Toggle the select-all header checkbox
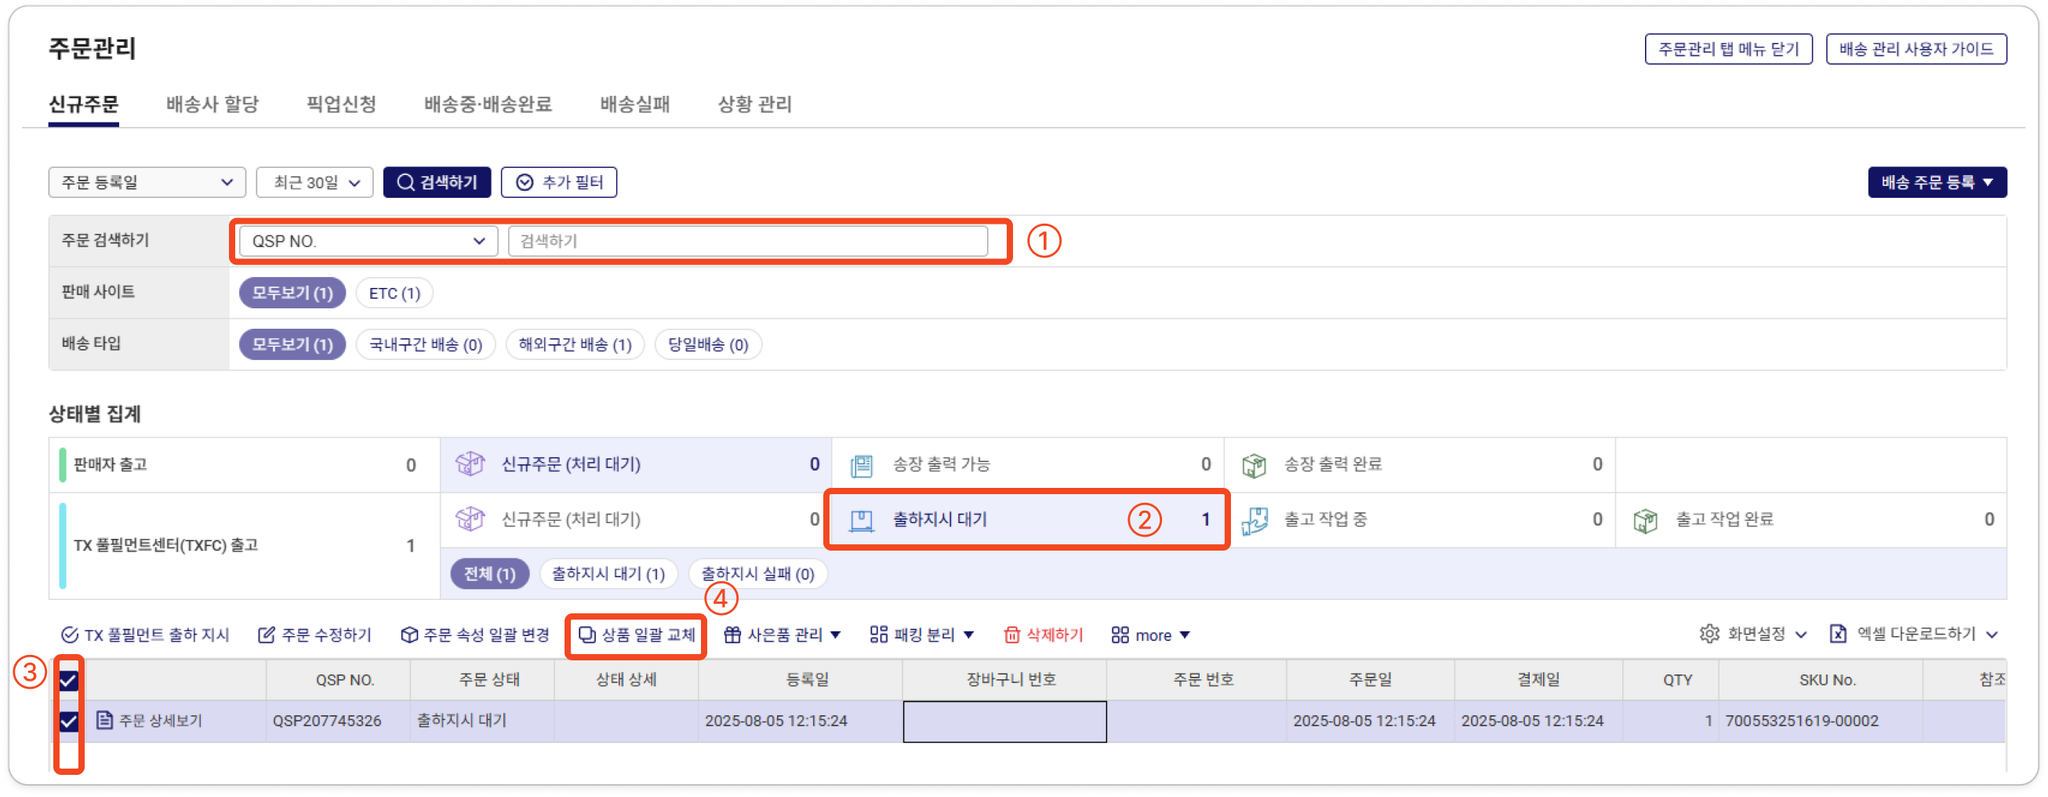Image resolution: width=2048 pixels, height=797 pixels. 68,681
